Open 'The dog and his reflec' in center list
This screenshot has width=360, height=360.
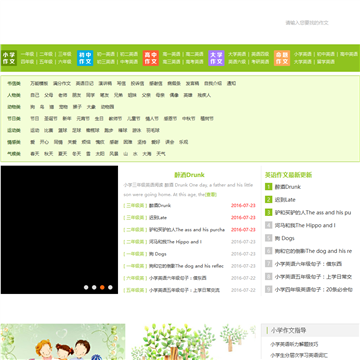click(x=186, y=266)
